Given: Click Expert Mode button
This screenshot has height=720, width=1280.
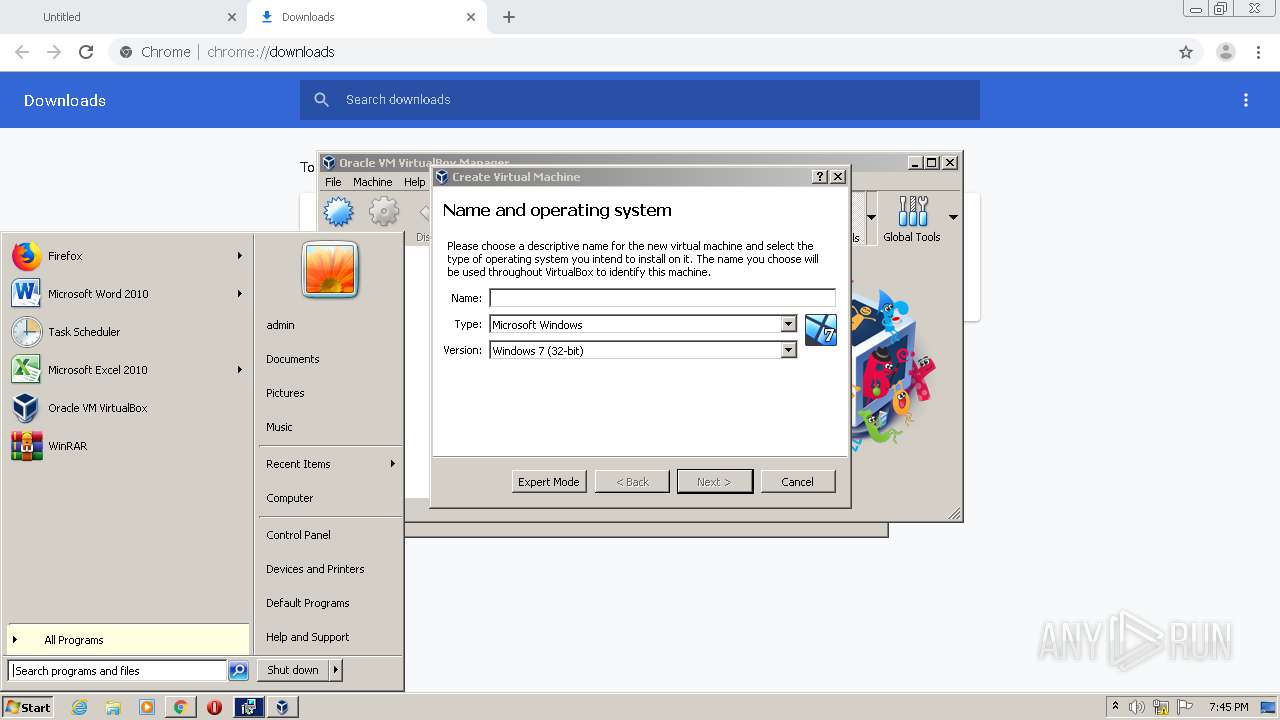Looking at the screenshot, I should point(549,482).
